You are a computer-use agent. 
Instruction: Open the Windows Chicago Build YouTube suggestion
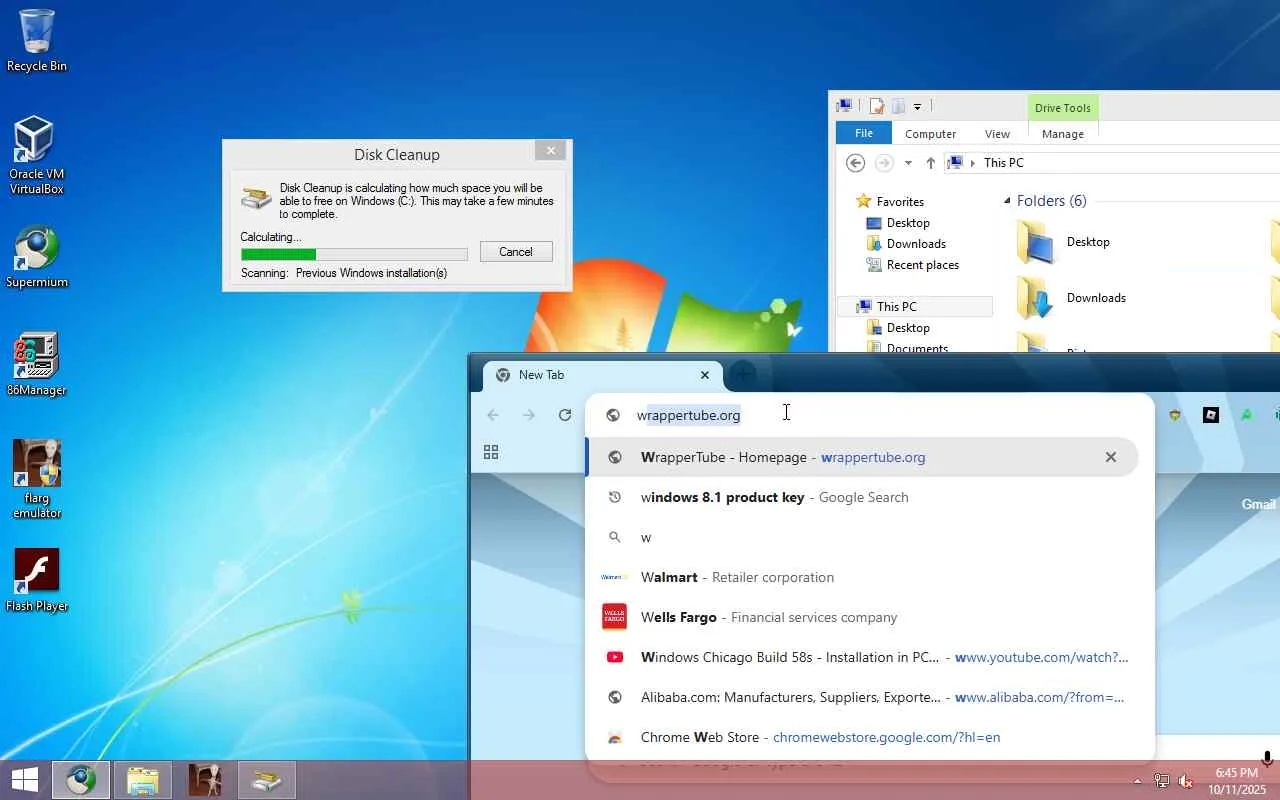[862, 657]
